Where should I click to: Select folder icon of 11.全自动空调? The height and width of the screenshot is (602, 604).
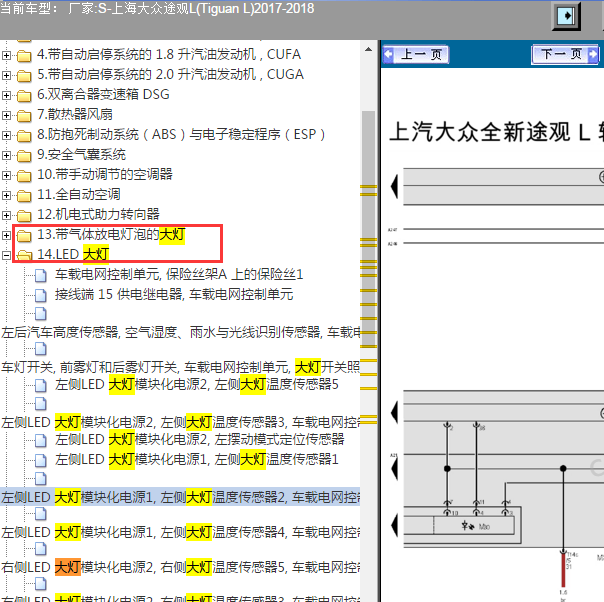tap(24, 196)
